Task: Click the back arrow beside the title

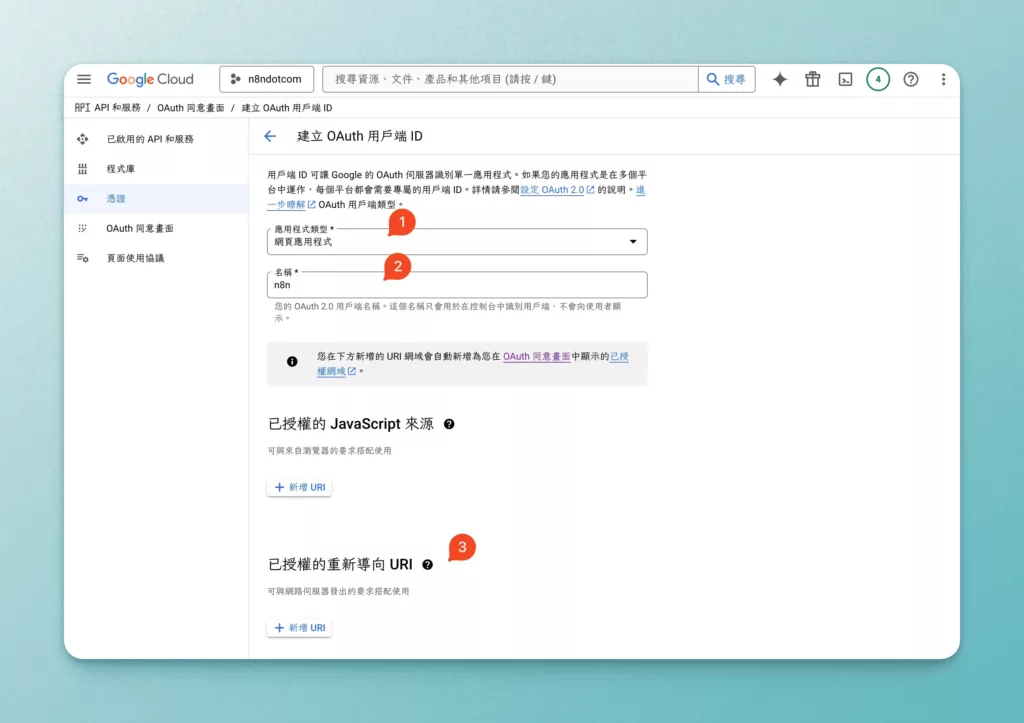Action: 270,136
